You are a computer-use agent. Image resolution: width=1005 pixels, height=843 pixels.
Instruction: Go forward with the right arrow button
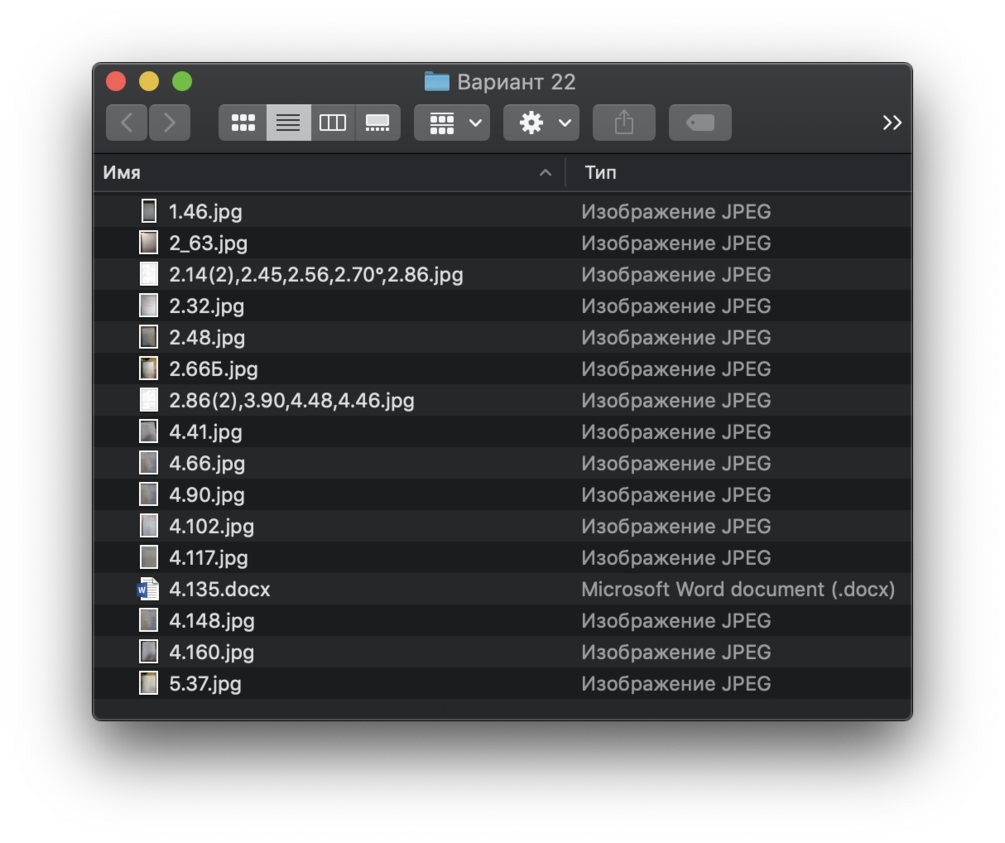pyautogui.click(x=169, y=122)
